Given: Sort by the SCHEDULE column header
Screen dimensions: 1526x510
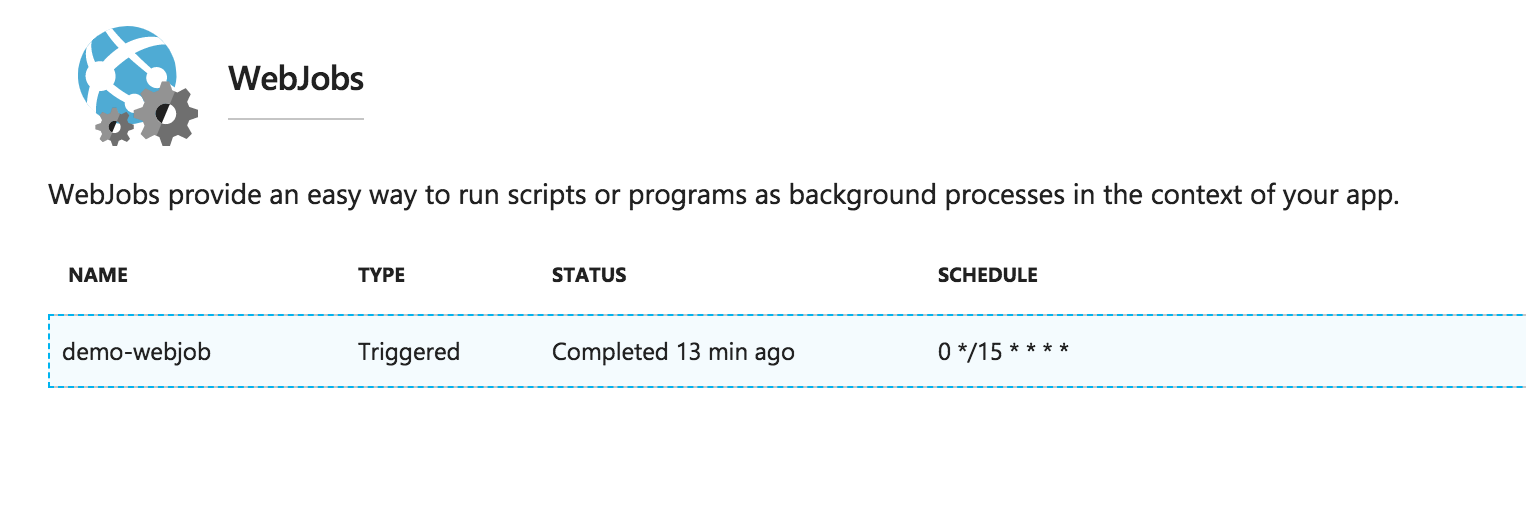Looking at the screenshot, I should point(987,275).
